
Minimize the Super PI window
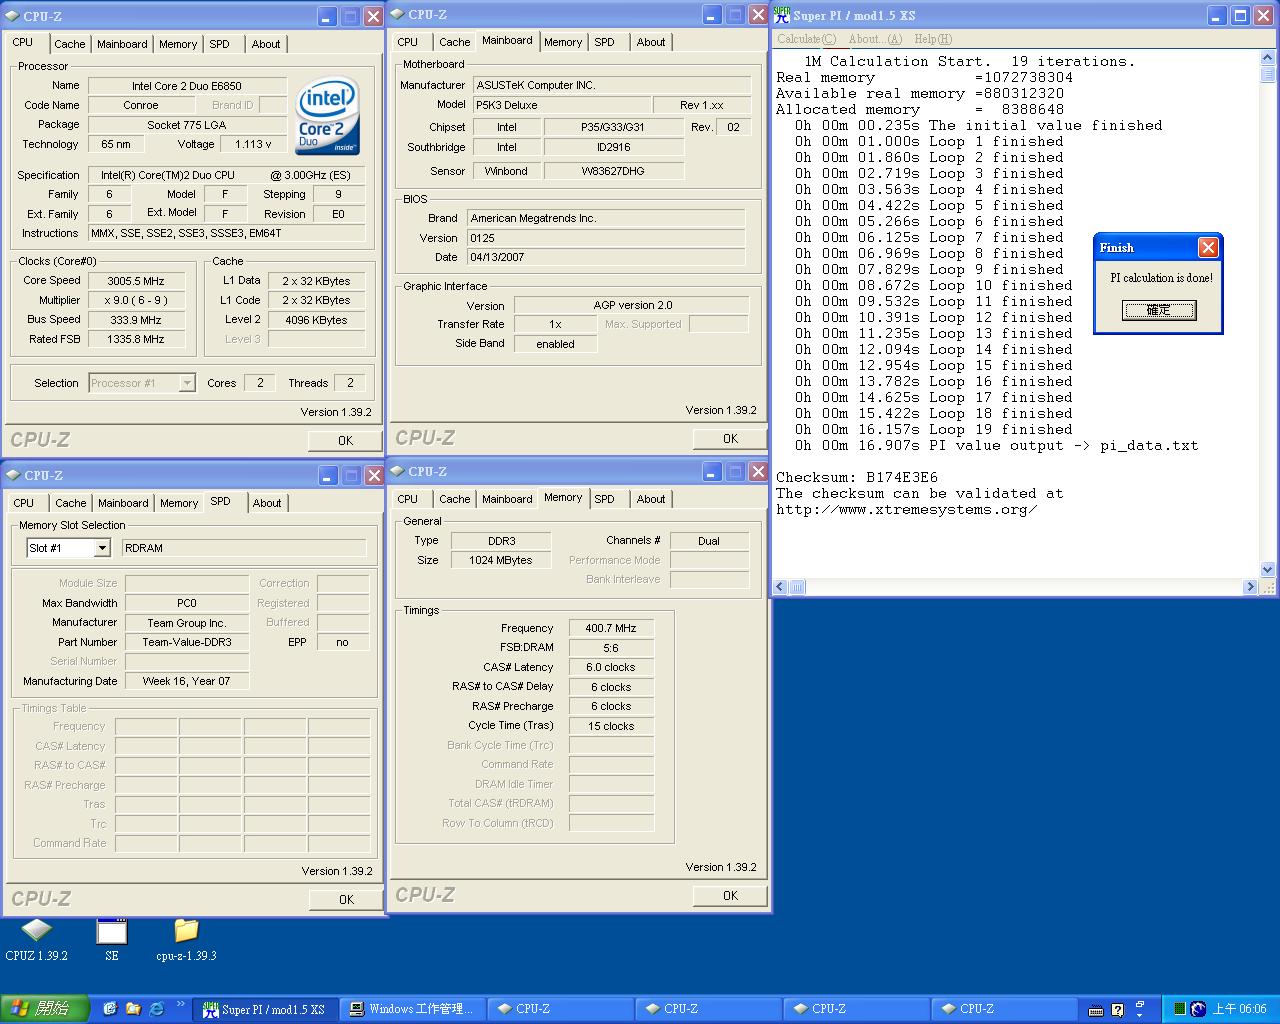[1217, 15]
